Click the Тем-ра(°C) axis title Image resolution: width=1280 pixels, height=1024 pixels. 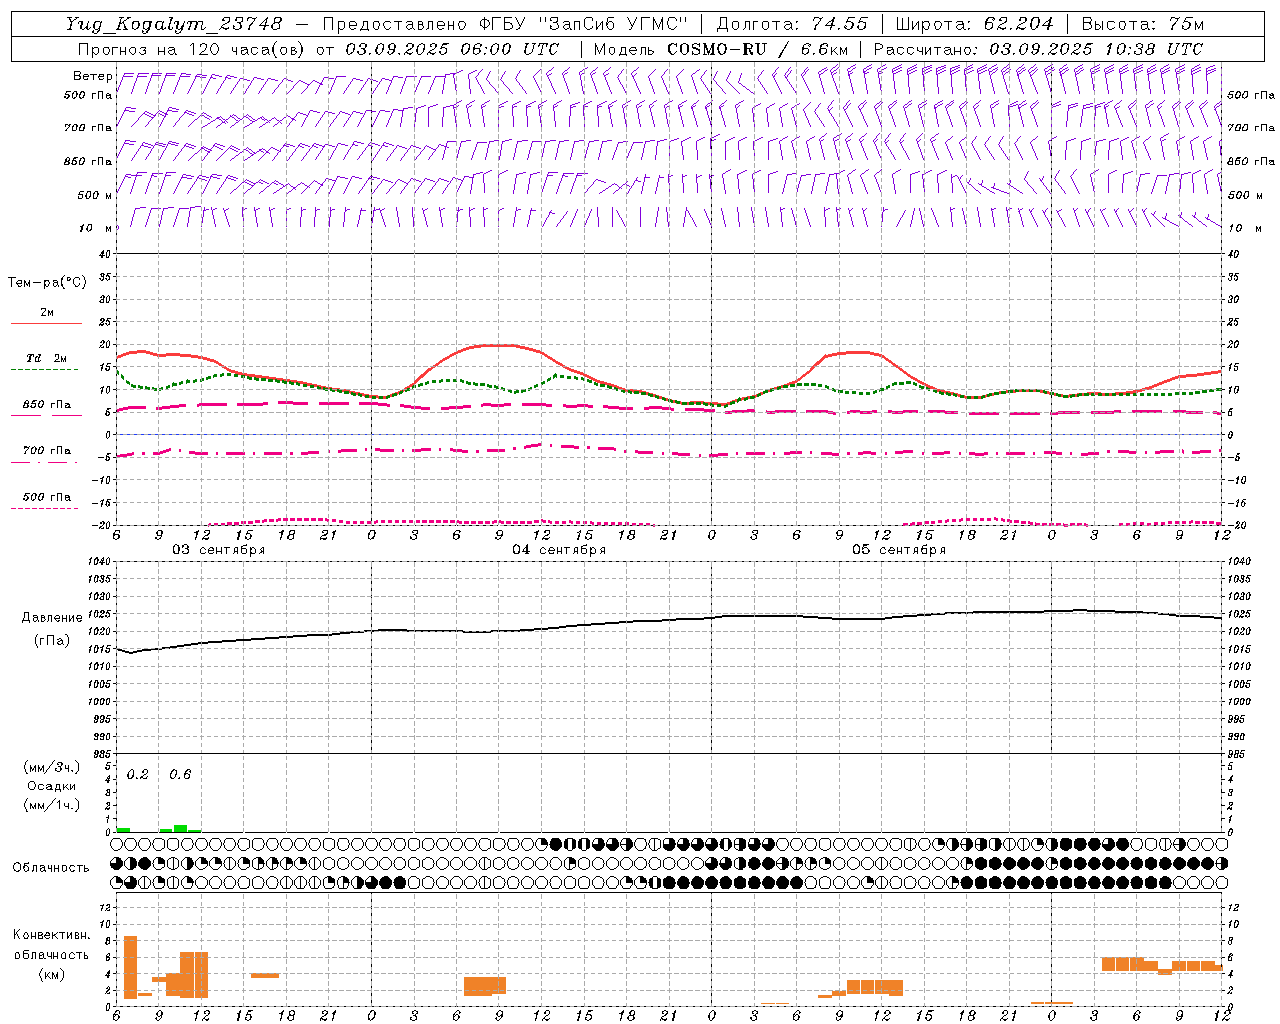click(x=47, y=283)
